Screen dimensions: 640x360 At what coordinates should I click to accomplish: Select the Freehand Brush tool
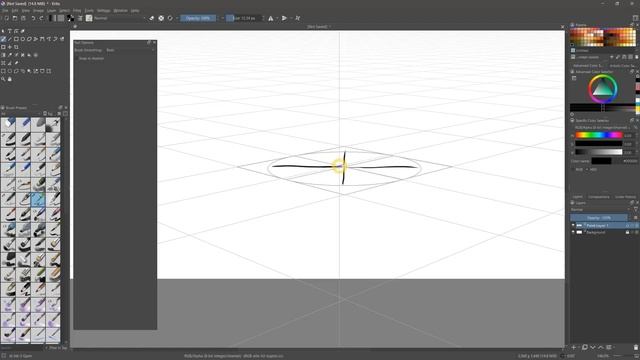tap(3, 39)
